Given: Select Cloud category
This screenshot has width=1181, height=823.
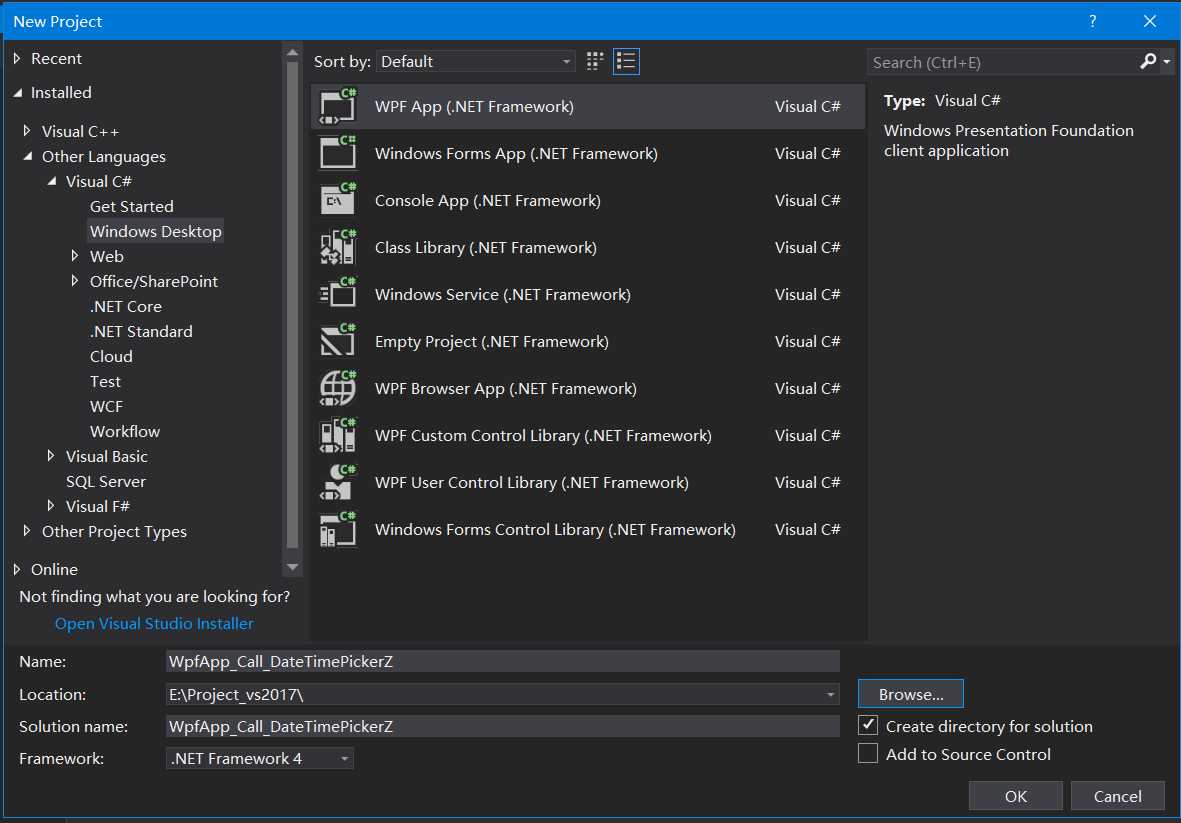Looking at the screenshot, I should click(x=111, y=356).
